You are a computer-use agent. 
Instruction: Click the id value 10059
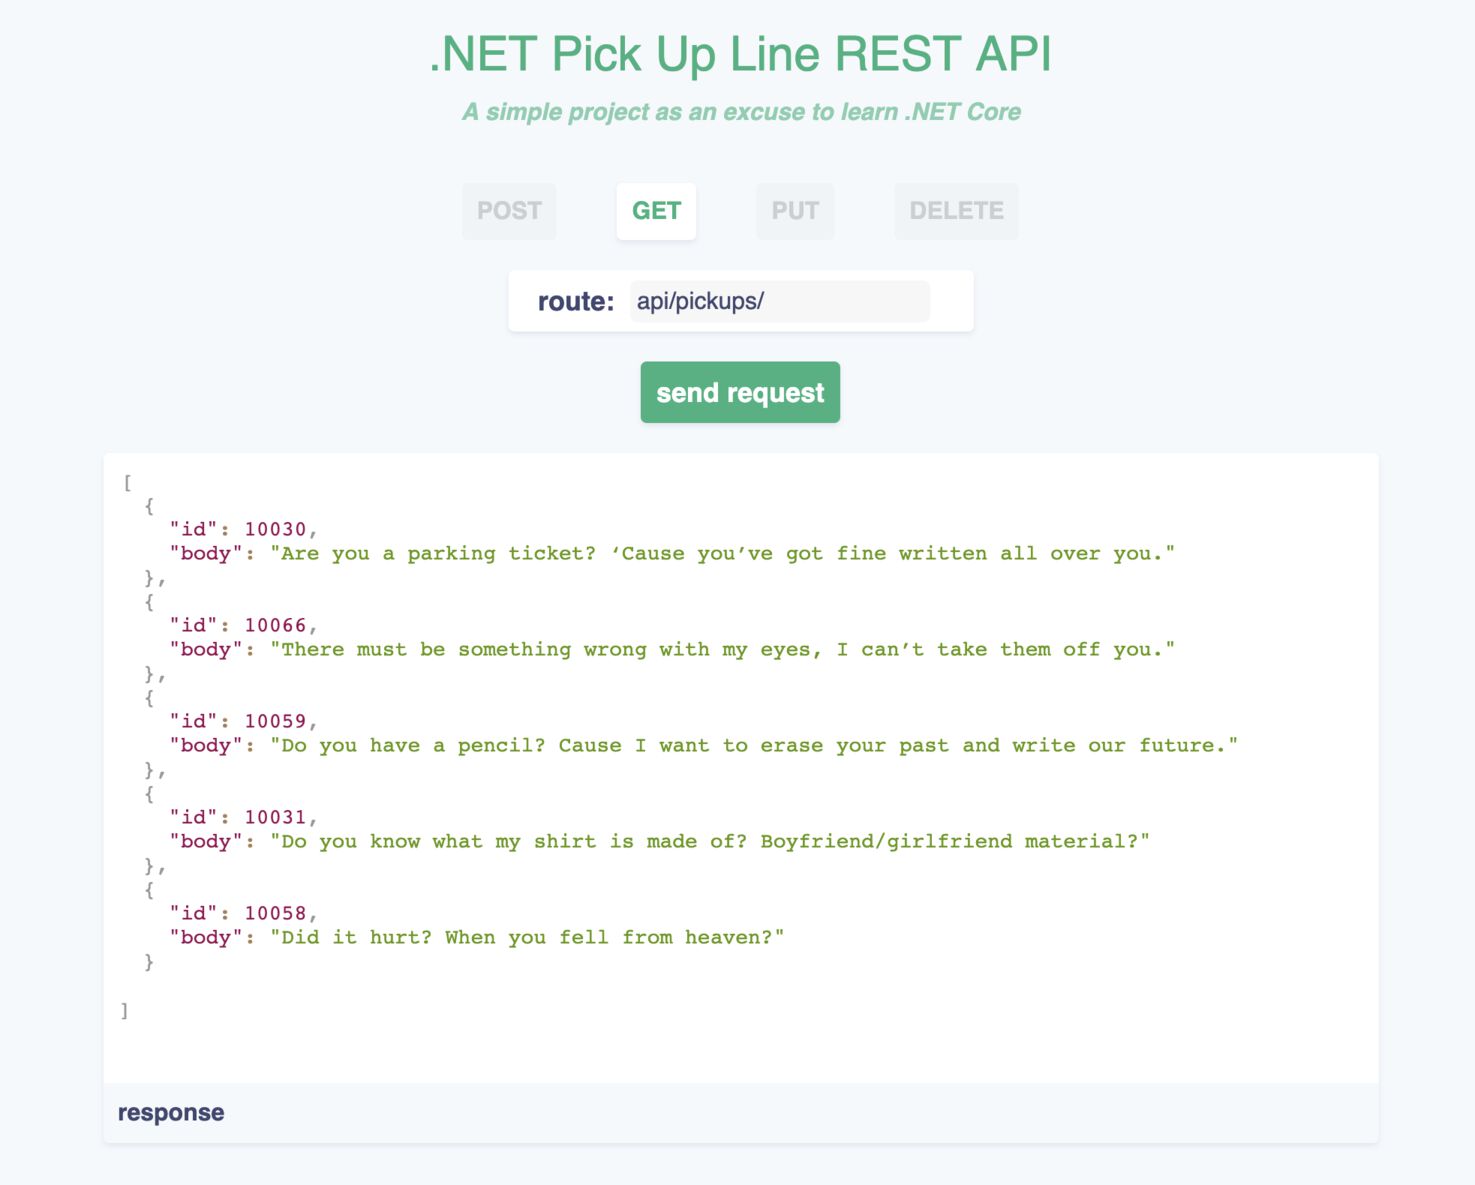point(275,721)
